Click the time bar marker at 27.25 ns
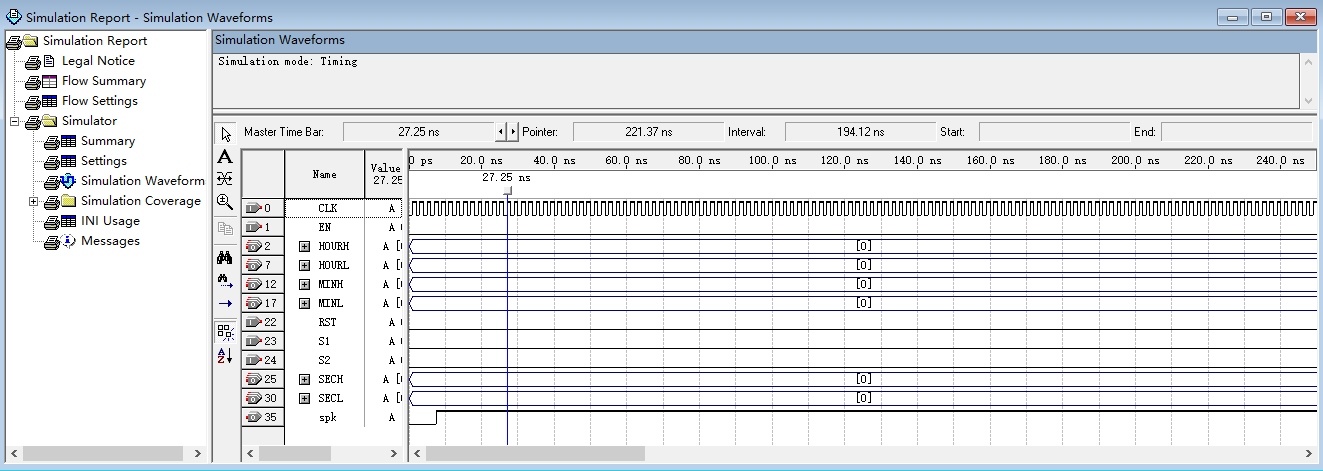 (x=508, y=190)
